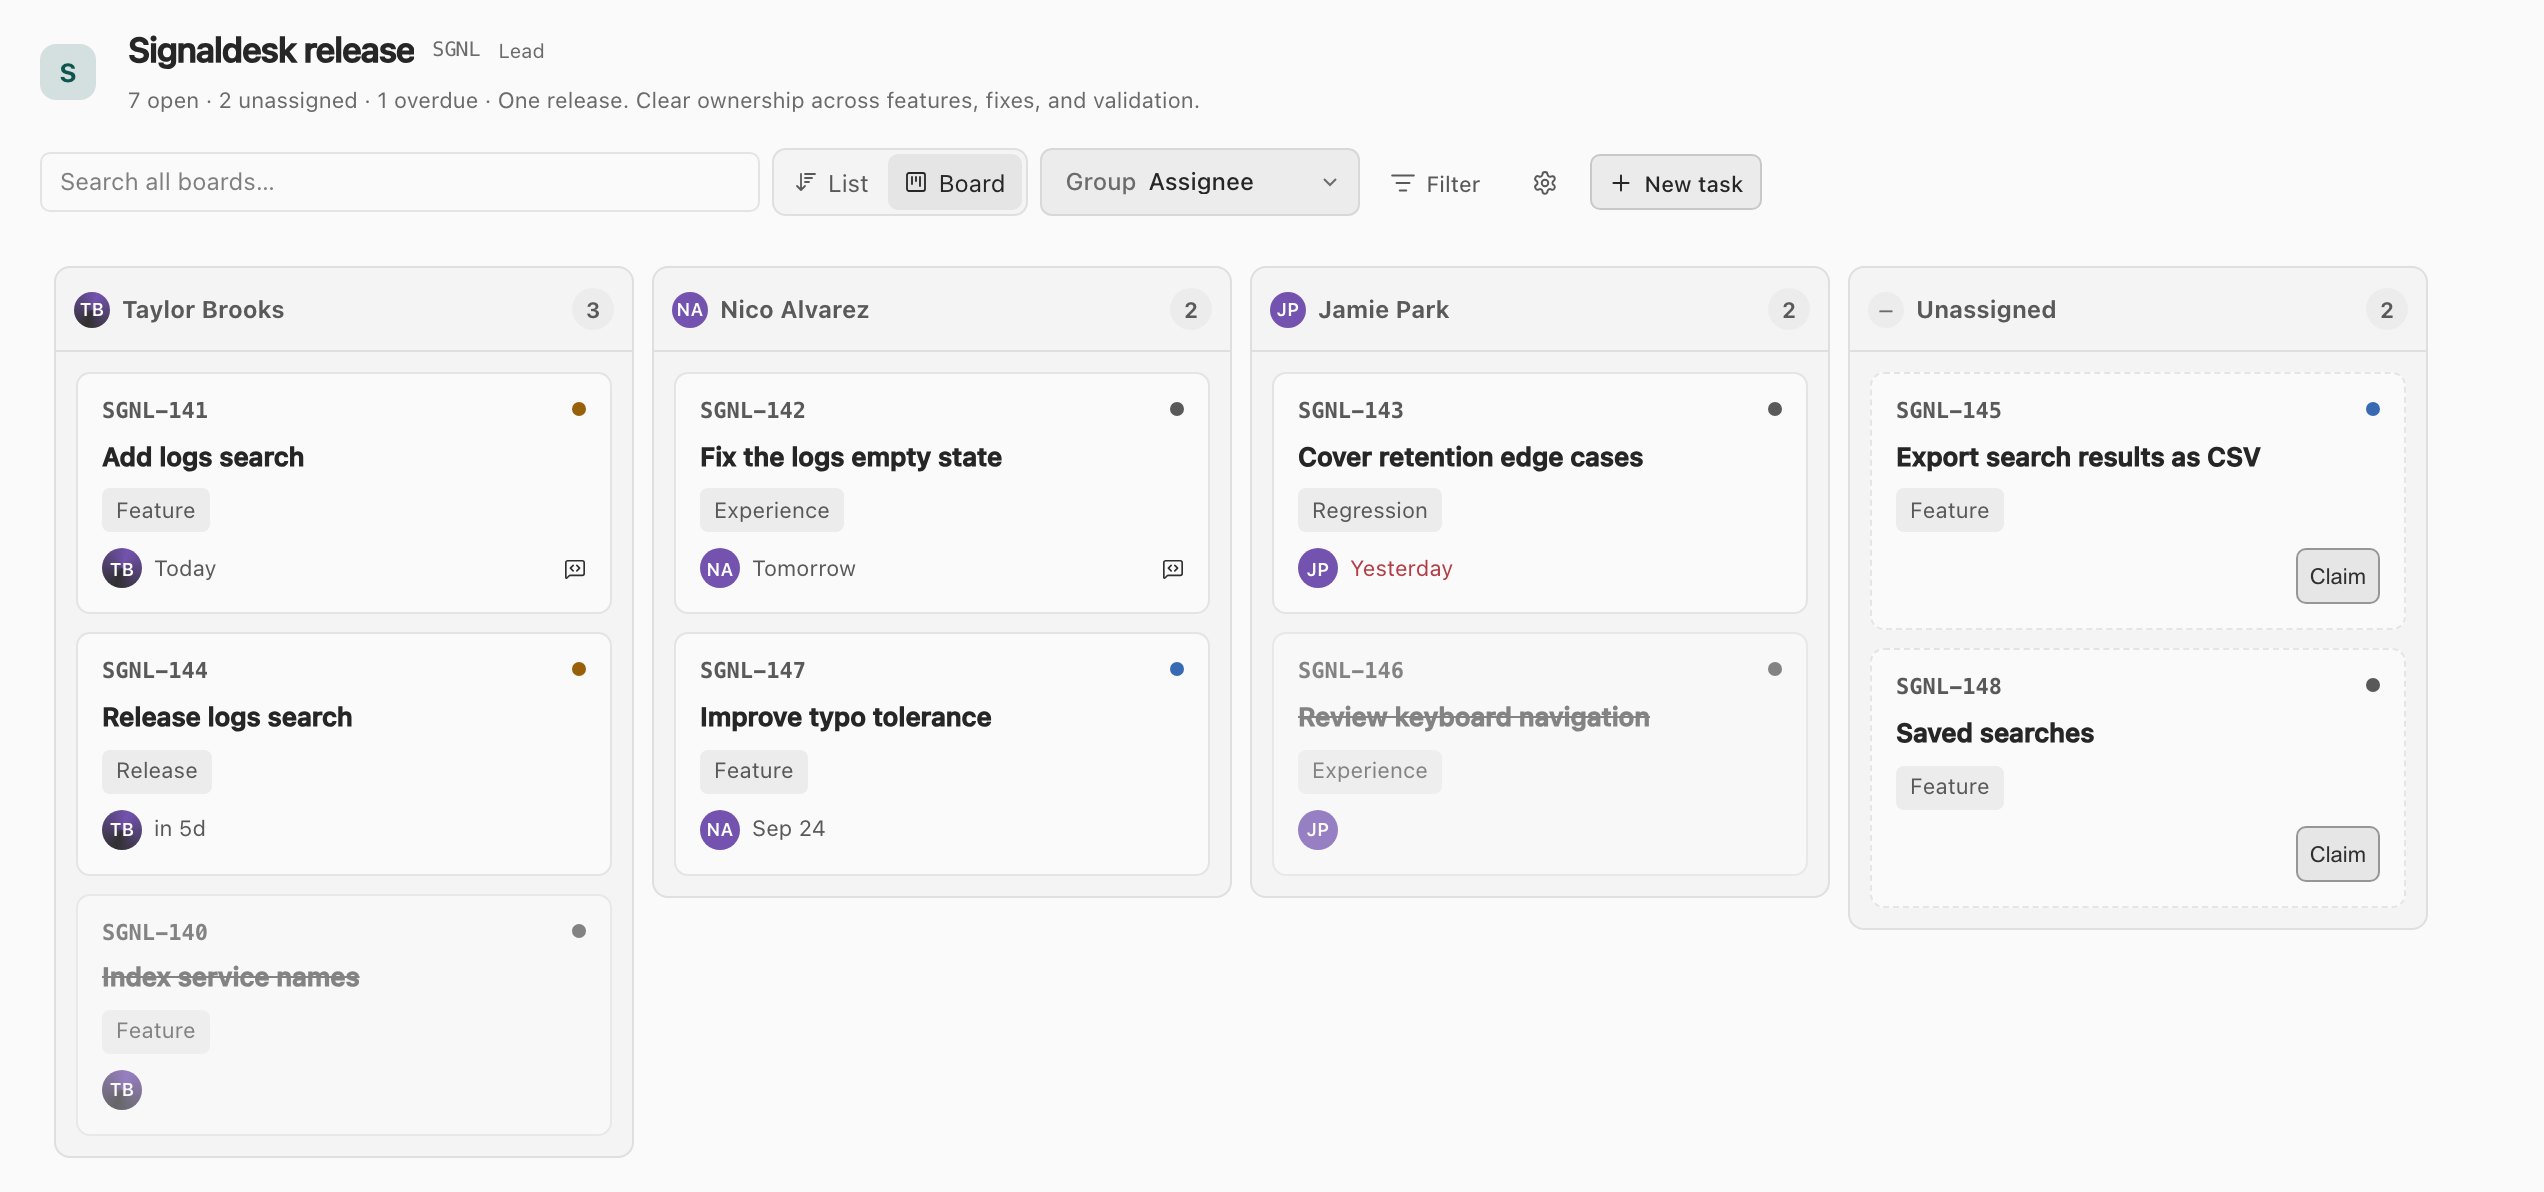Click the overdue Yesterday due date

(1401, 569)
